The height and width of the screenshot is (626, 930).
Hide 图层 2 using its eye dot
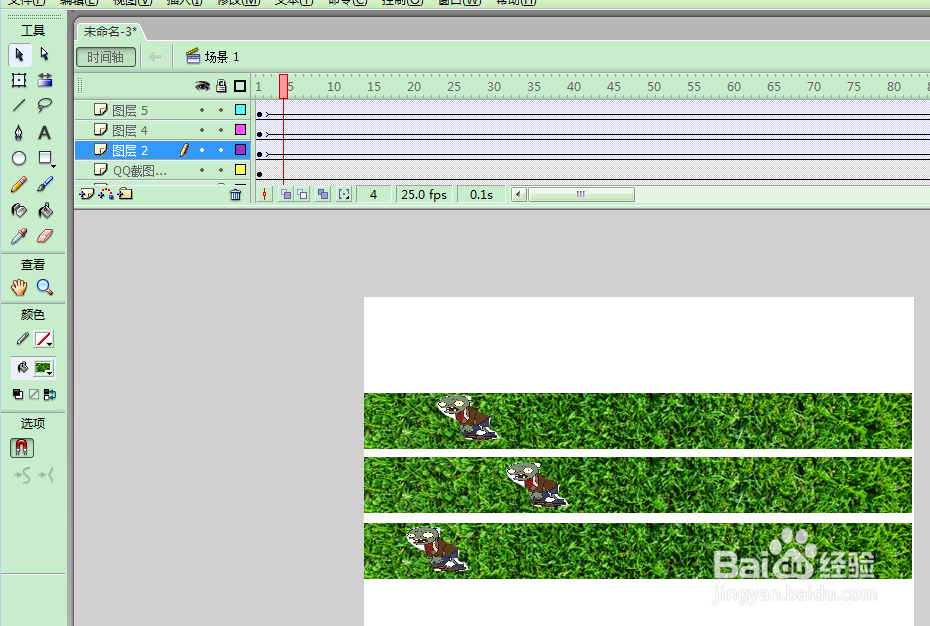[202, 150]
